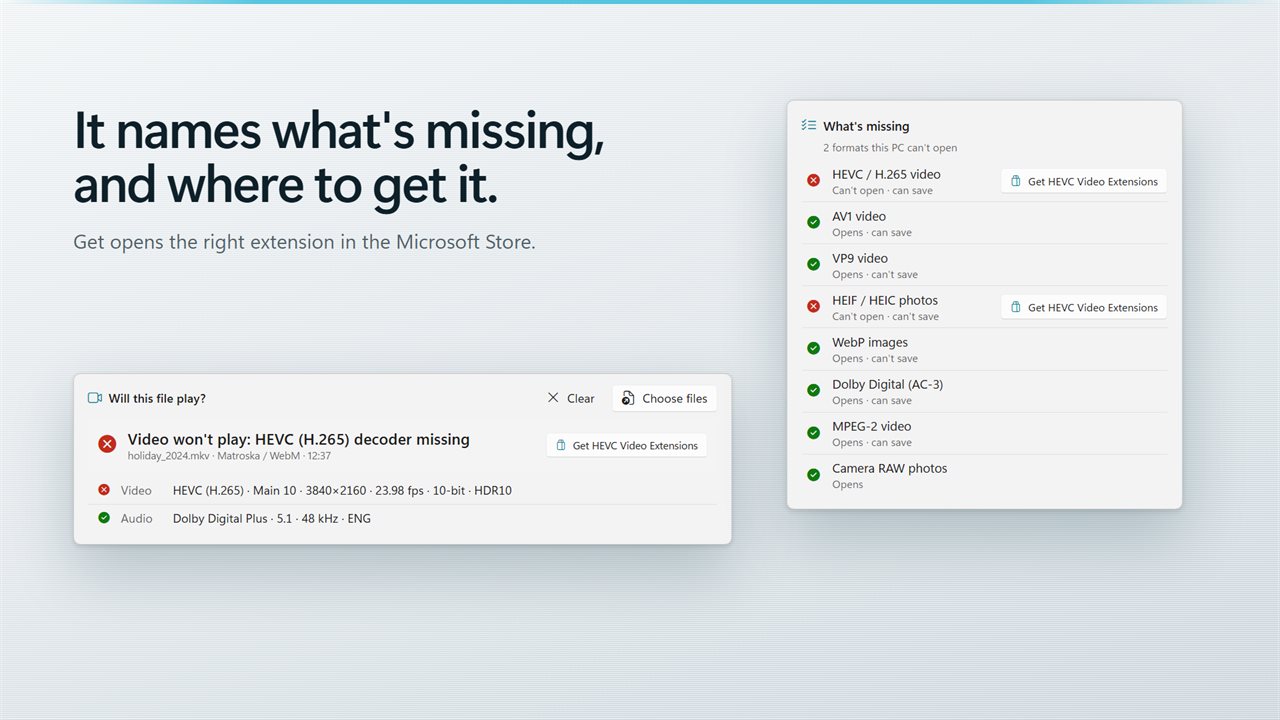The width and height of the screenshot is (1280, 720).
Task: Get HEVC Video Extensions for HEVC / H.265 video
Action: coord(1084,181)
